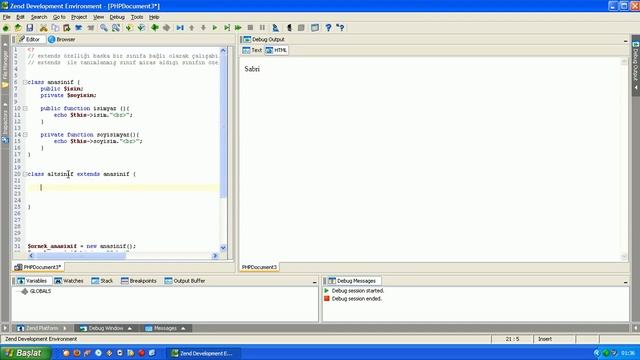Click the green Back arrow icon

click(155, 28)
